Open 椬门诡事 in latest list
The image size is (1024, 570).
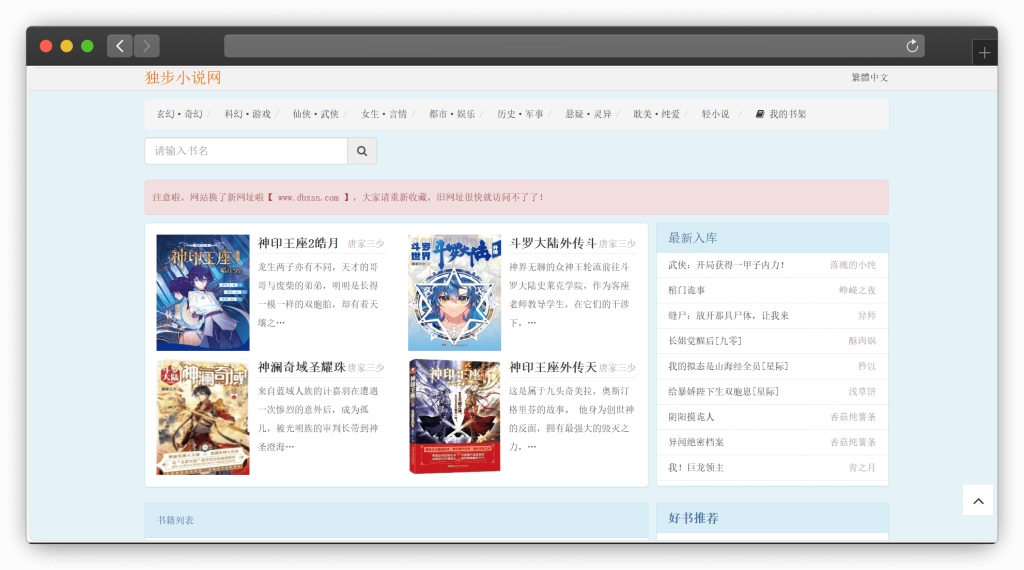(x=686, y=290)
